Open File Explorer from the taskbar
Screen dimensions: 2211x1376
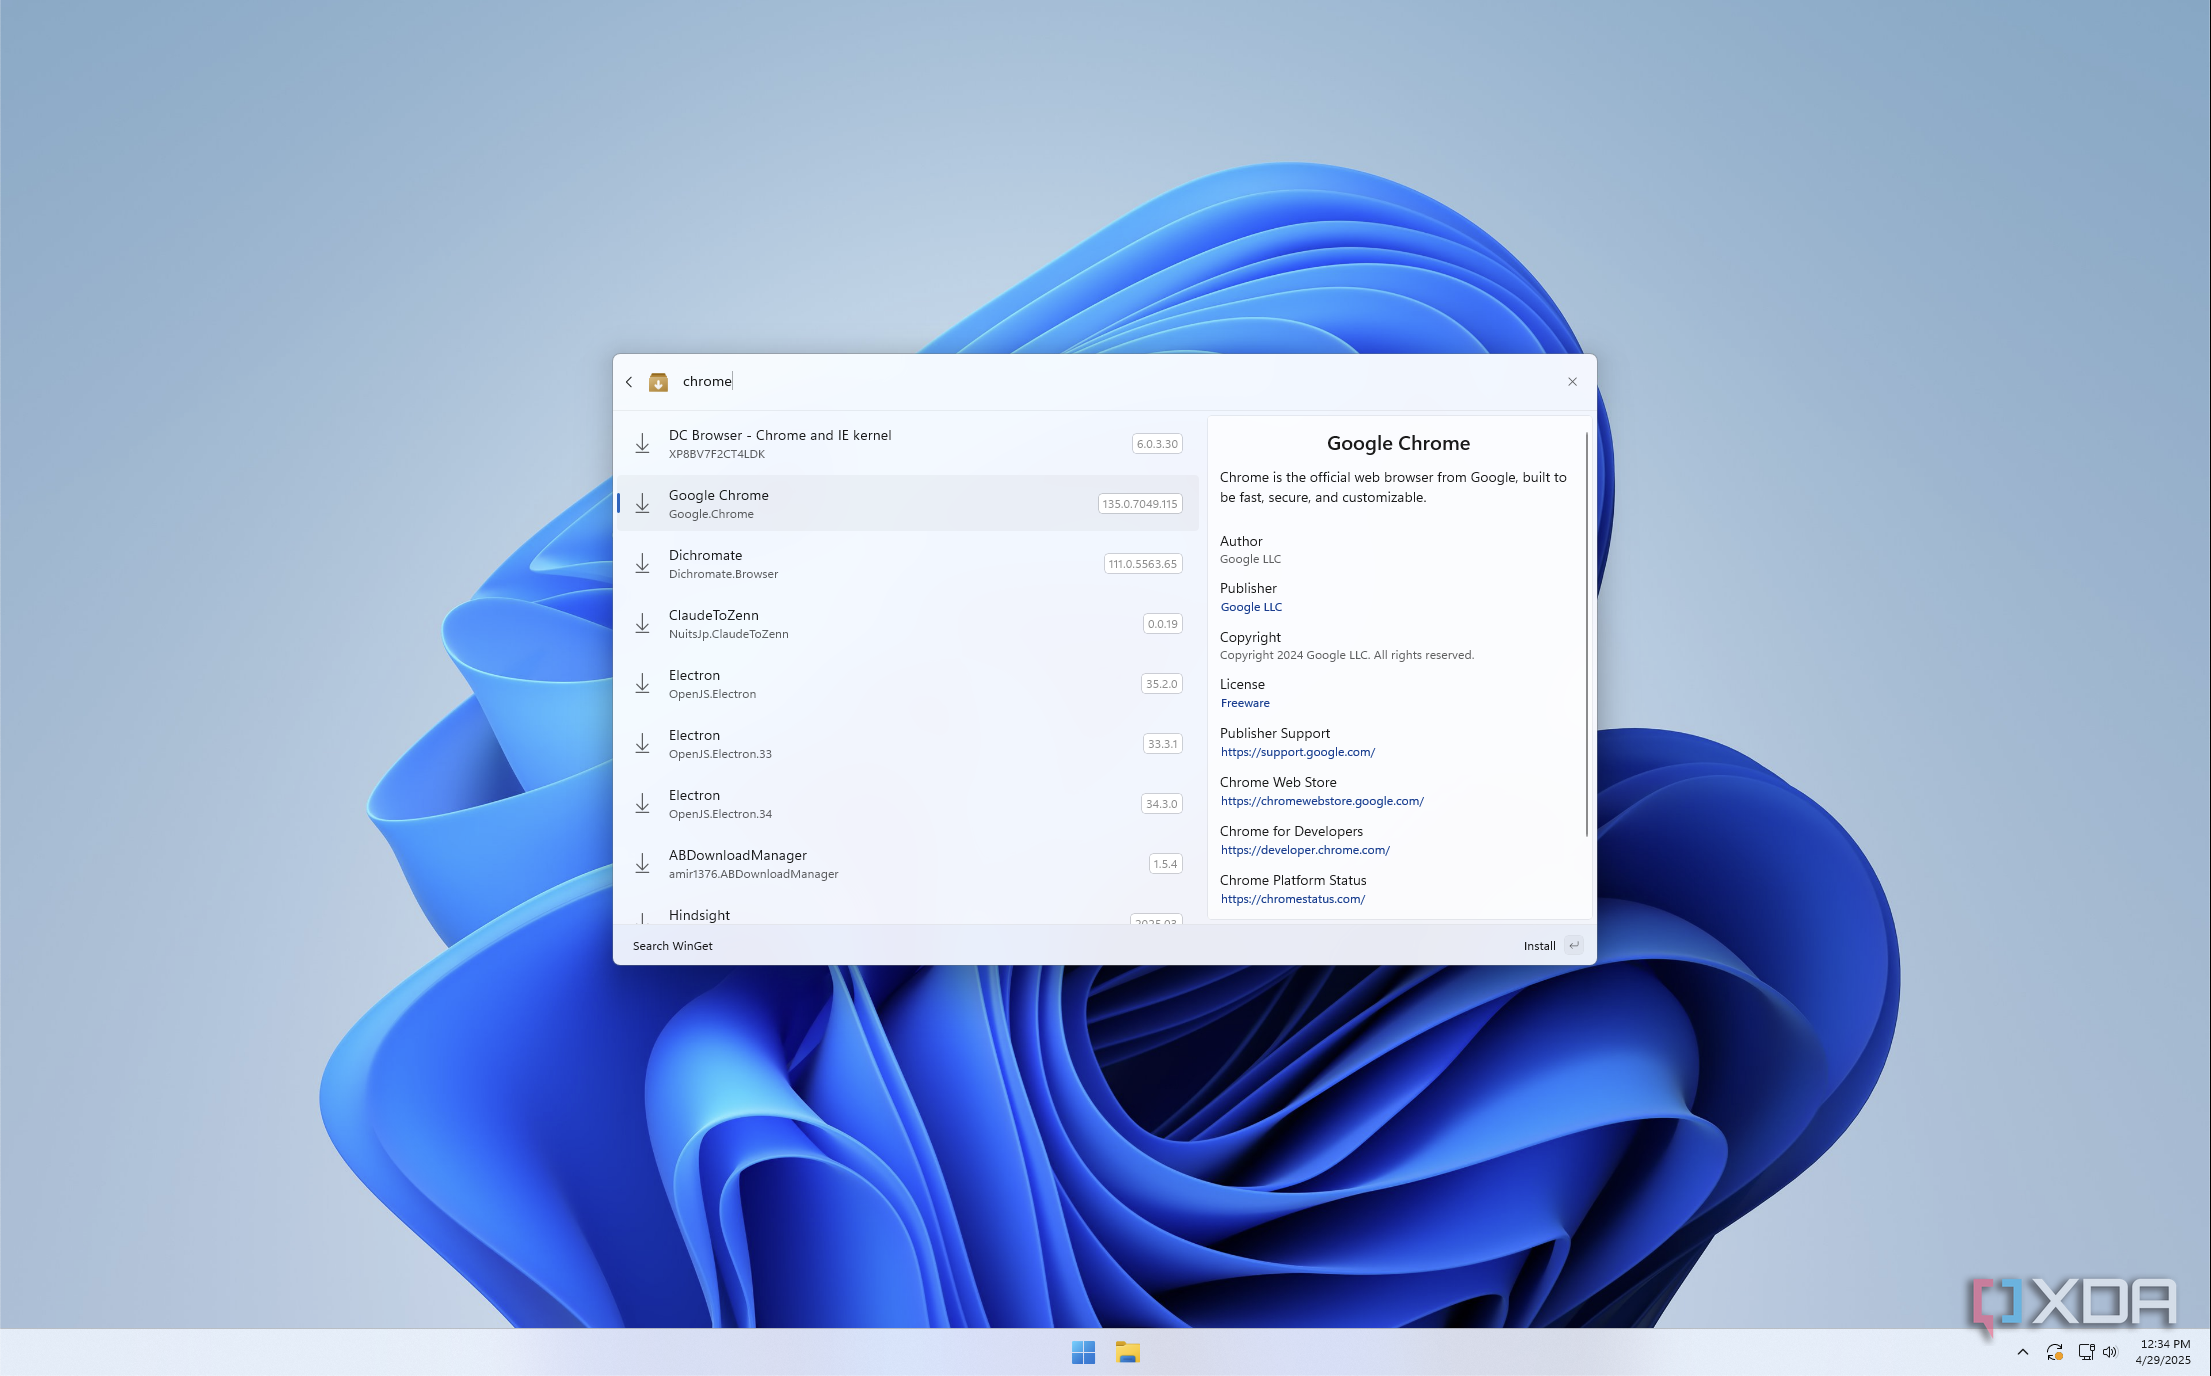tap(1128, 1353)
